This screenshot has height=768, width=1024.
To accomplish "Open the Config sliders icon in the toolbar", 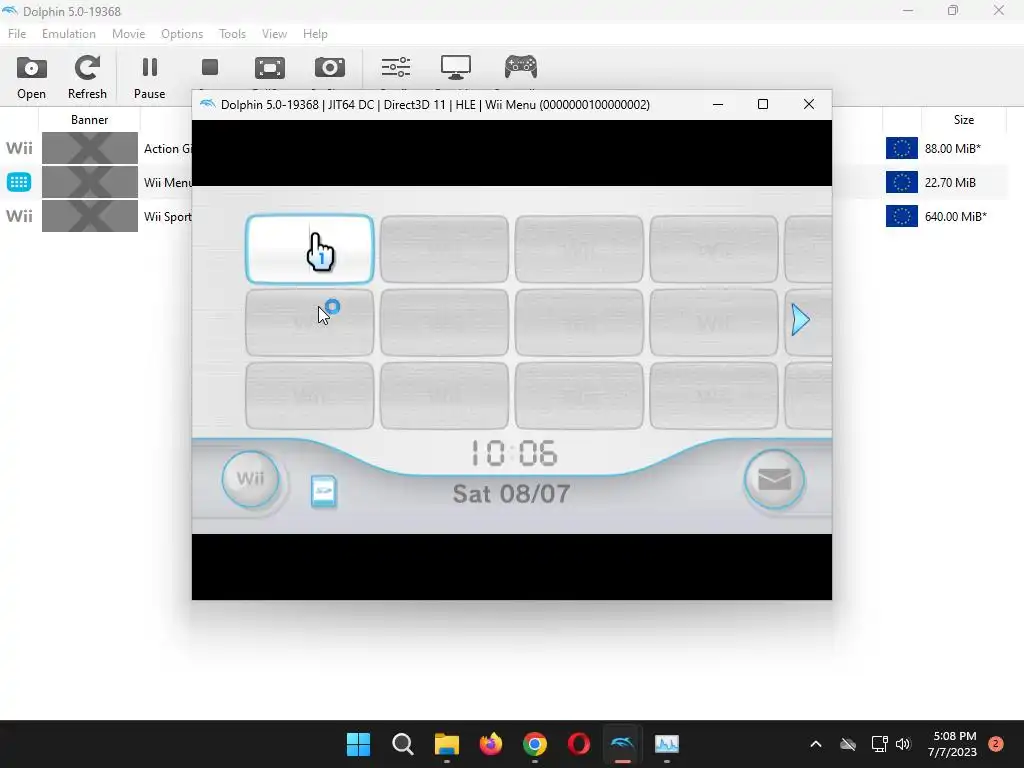I will 396,67.
